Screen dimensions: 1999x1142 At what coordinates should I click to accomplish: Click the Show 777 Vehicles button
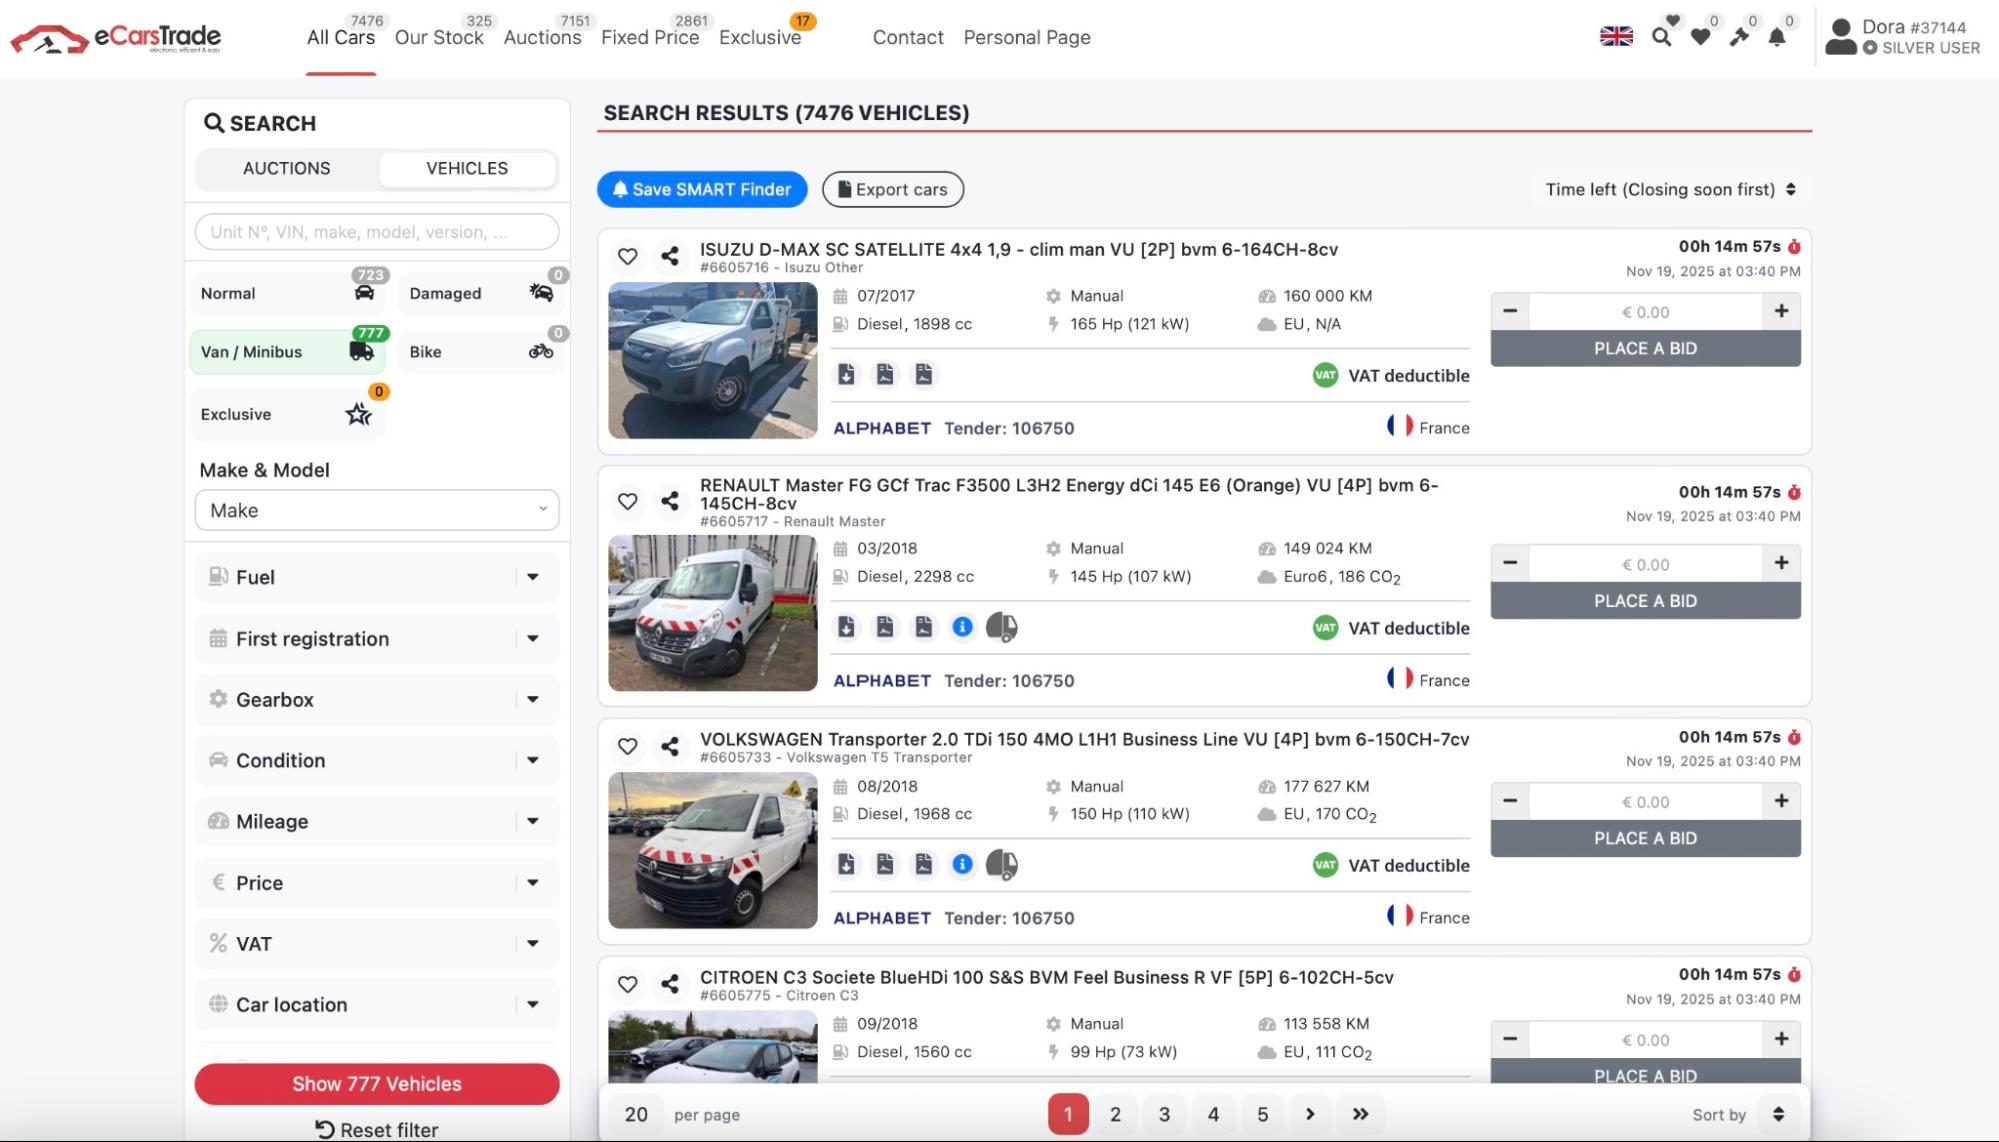pyautogui.click(x=377, y=1084)
